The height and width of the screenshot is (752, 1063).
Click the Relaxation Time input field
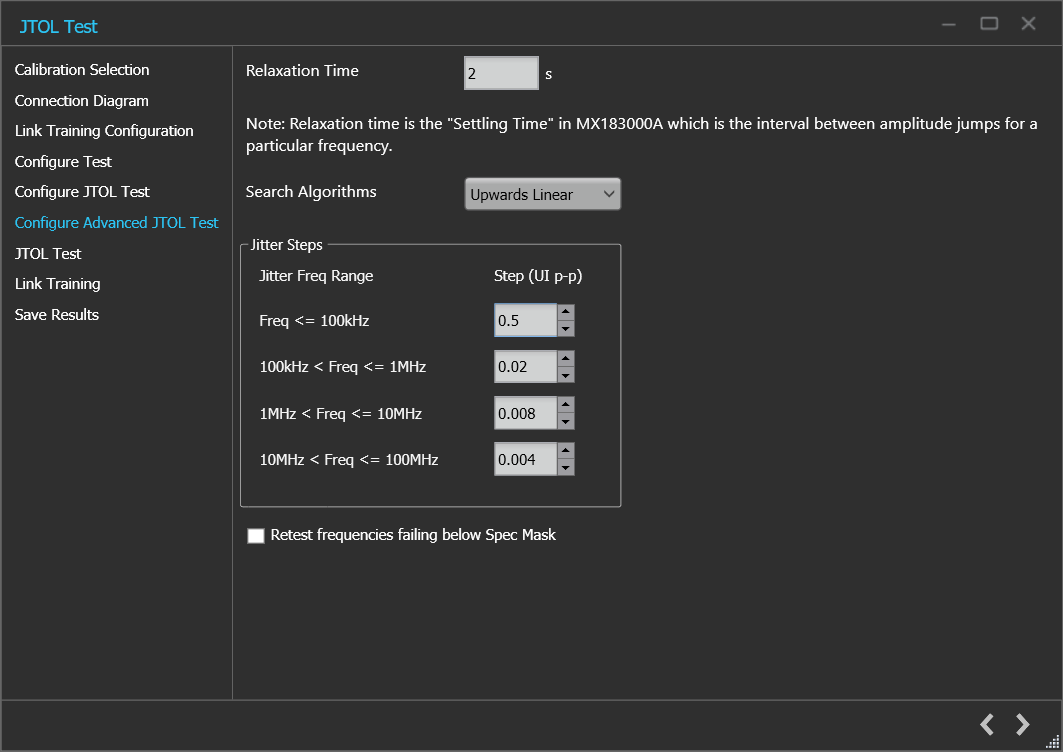(x=500, y=73)
